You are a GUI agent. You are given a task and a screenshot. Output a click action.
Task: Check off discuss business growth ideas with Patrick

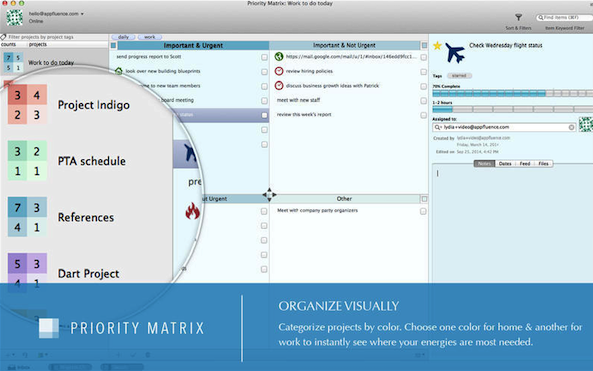click(424, 86)
